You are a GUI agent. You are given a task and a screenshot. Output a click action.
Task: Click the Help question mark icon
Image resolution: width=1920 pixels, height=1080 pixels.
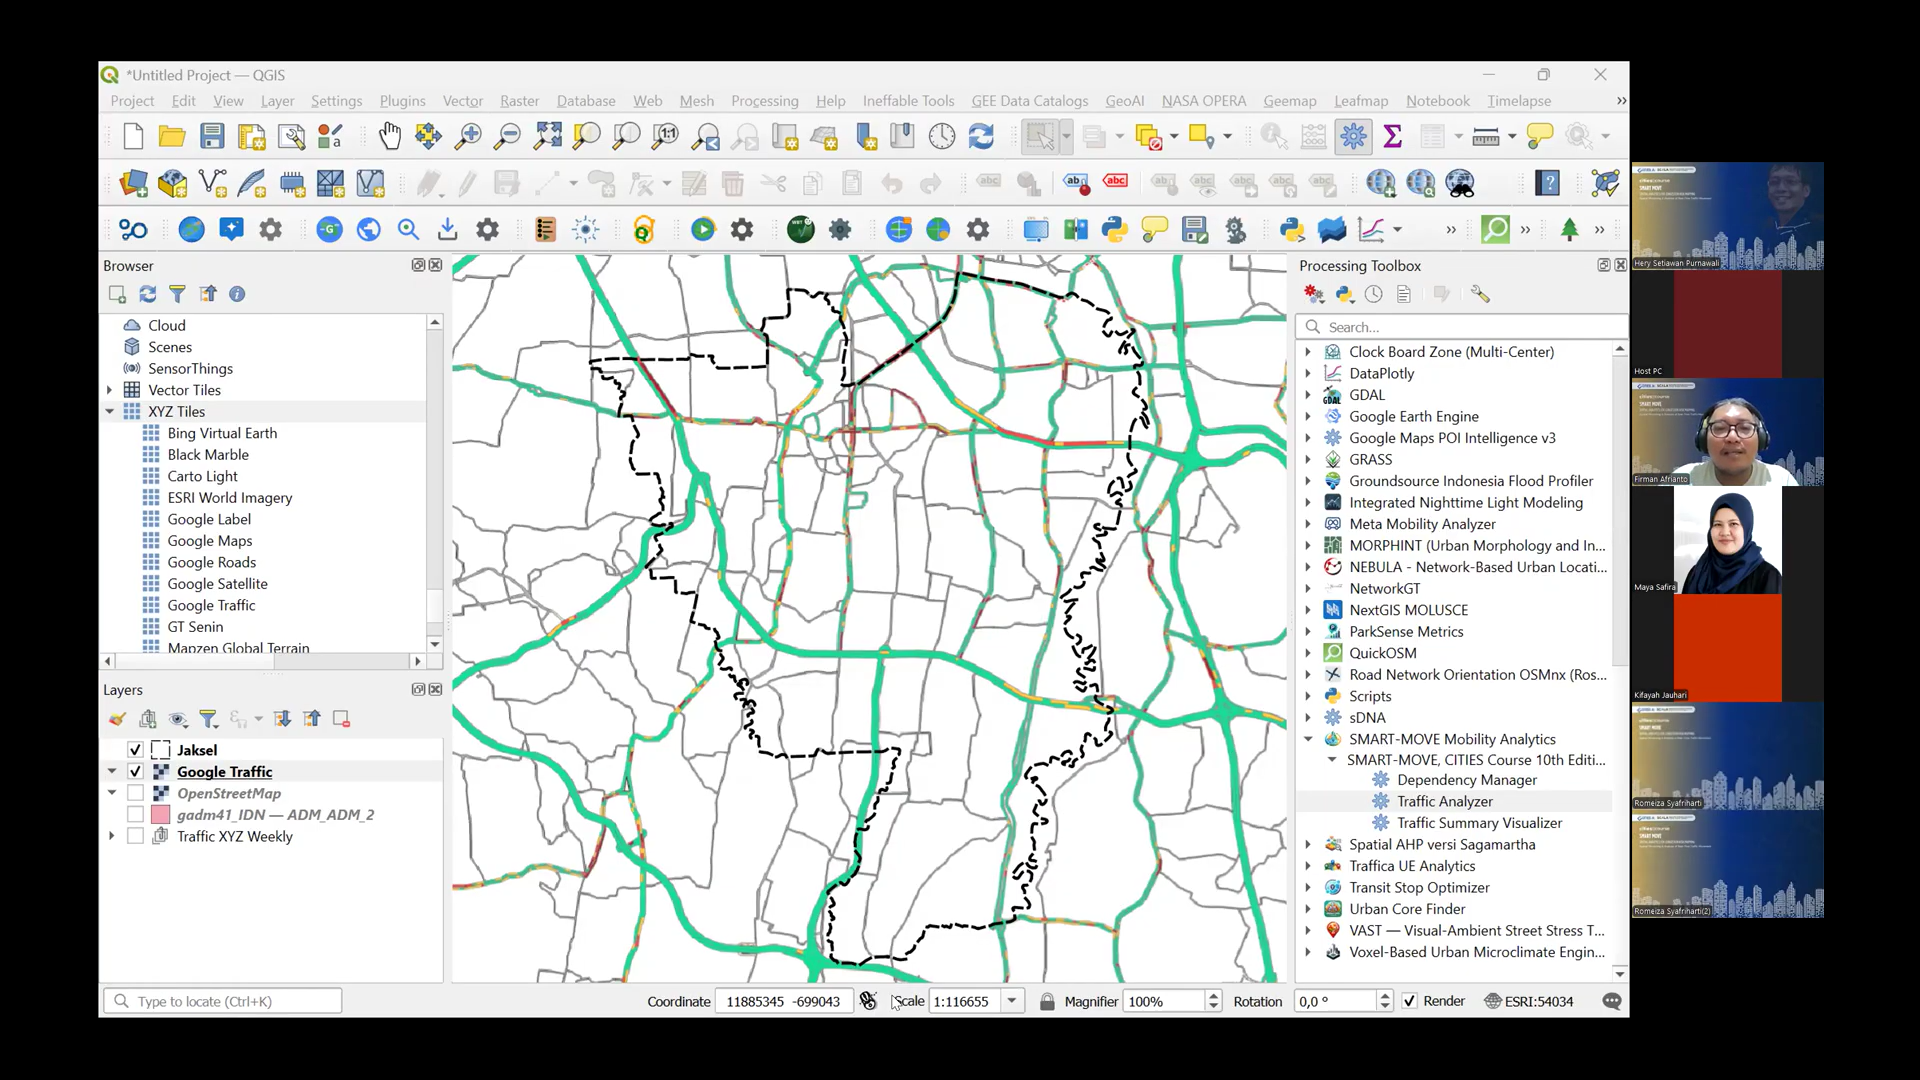[x=1548, y=183]
